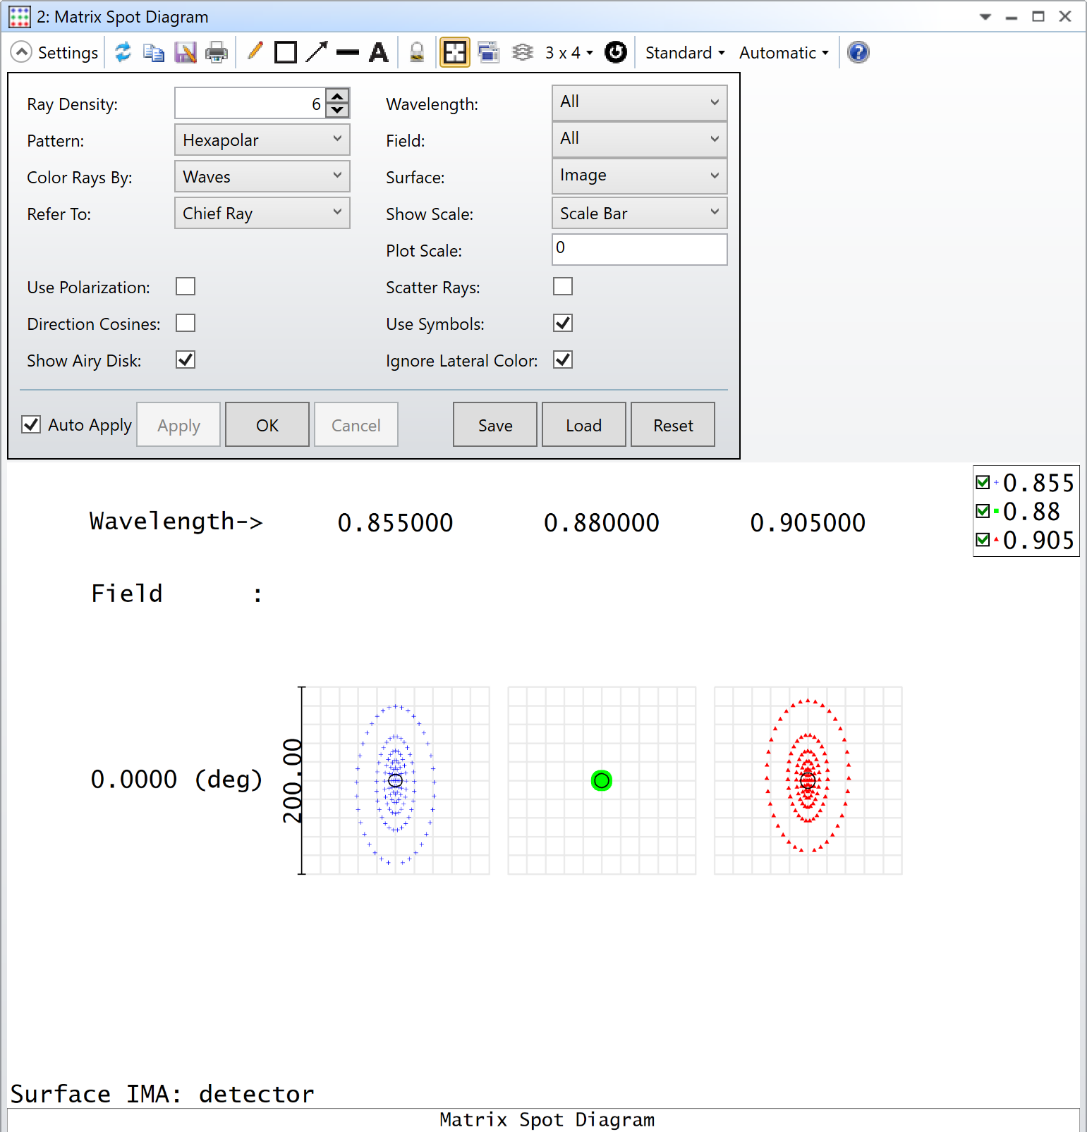Screen dimensions: 1087x1132
Task: Click the Plot Scale input field
Action: coord(639,249)
